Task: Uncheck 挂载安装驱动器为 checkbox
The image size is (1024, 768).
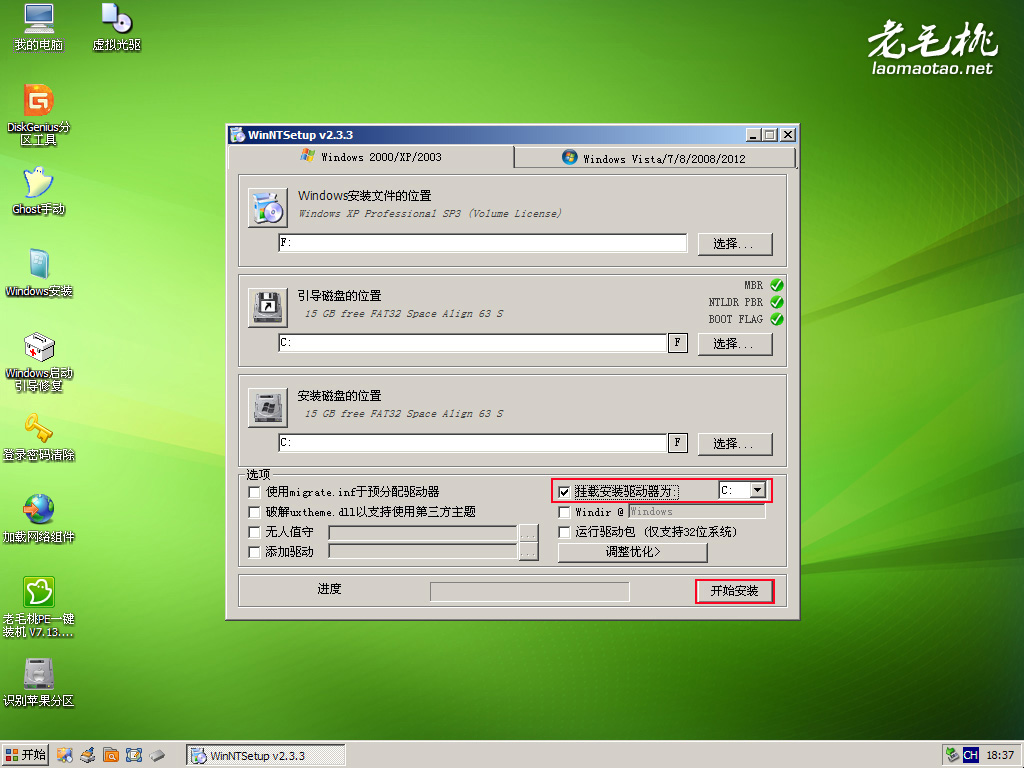Action: tap(564, 492)
